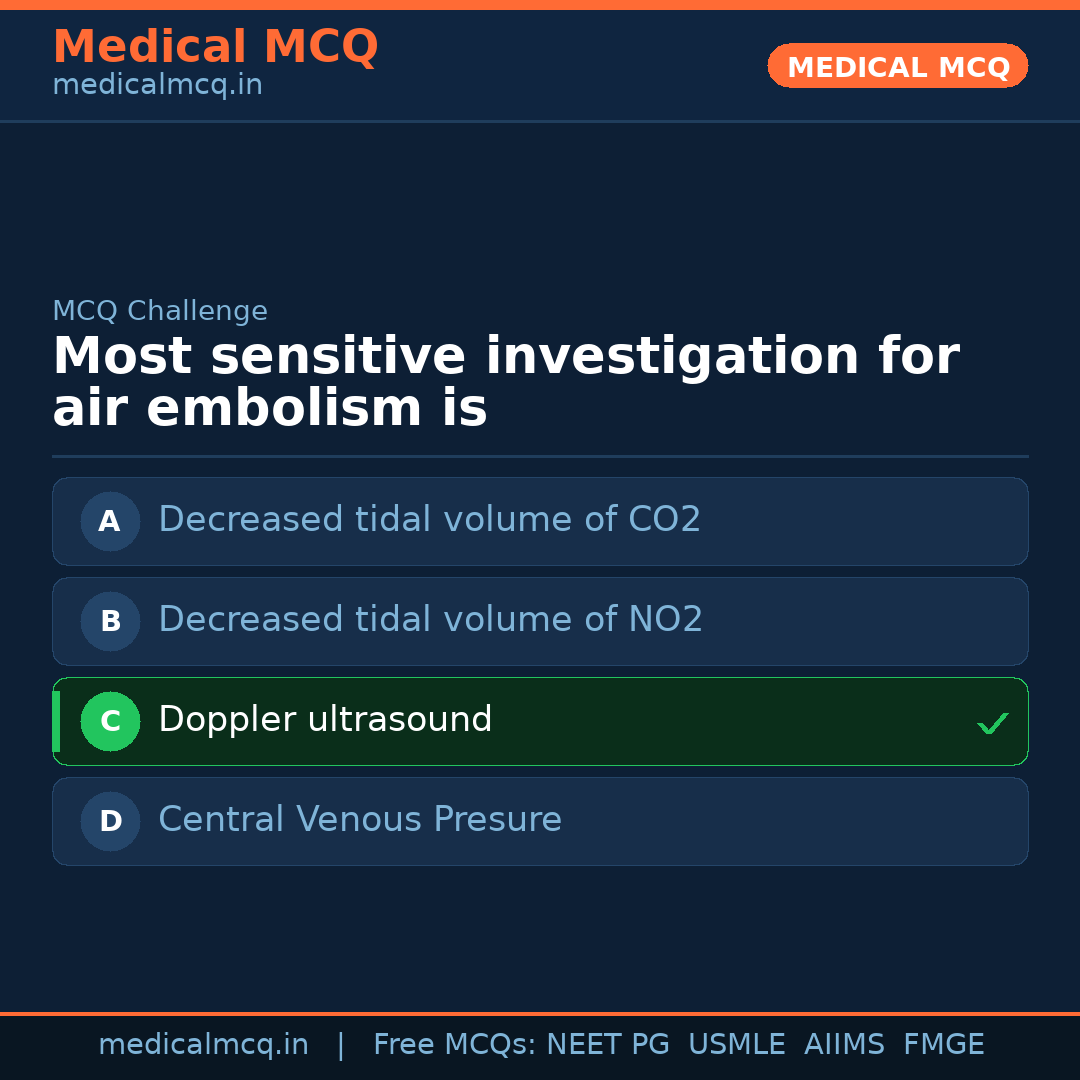Click the letter B circle icon
The width and height of the screenshot is (1080, 1080).
coord(110,621)
